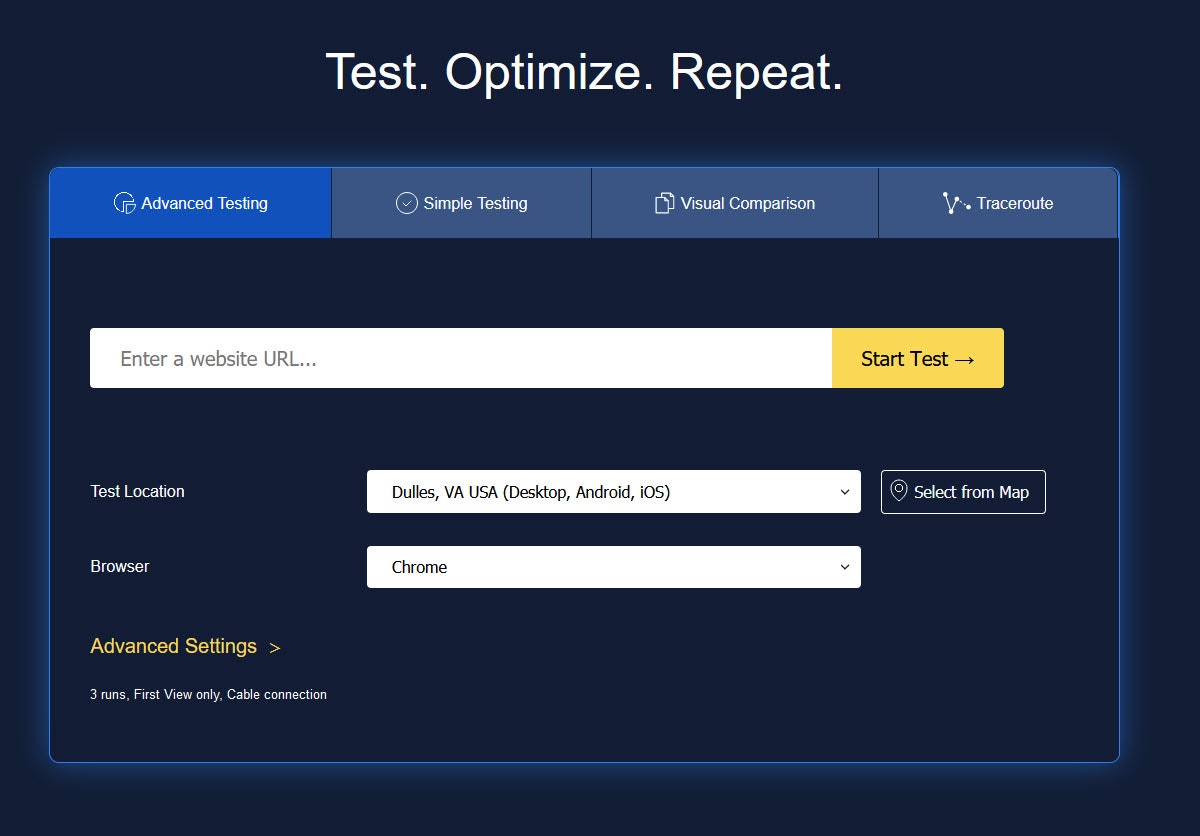The width and height of the screenshot is (1200, 836).
Task: Select the Traceroute tab
Action: coord(998,202)
